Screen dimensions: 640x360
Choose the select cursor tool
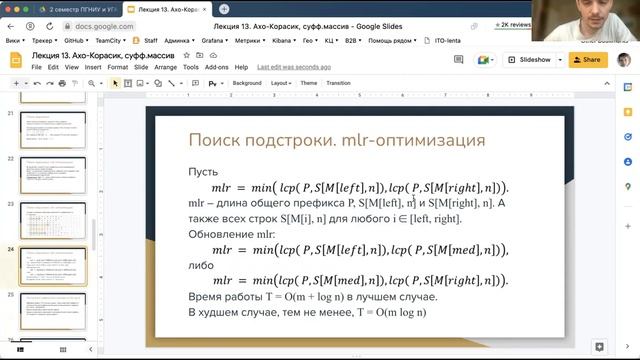115,83
